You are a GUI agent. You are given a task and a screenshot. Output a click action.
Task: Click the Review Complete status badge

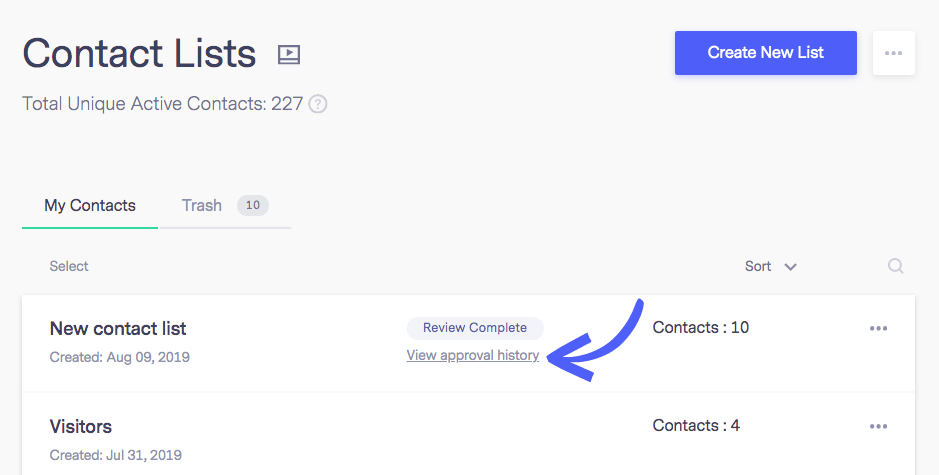click(x=475, y=328)
